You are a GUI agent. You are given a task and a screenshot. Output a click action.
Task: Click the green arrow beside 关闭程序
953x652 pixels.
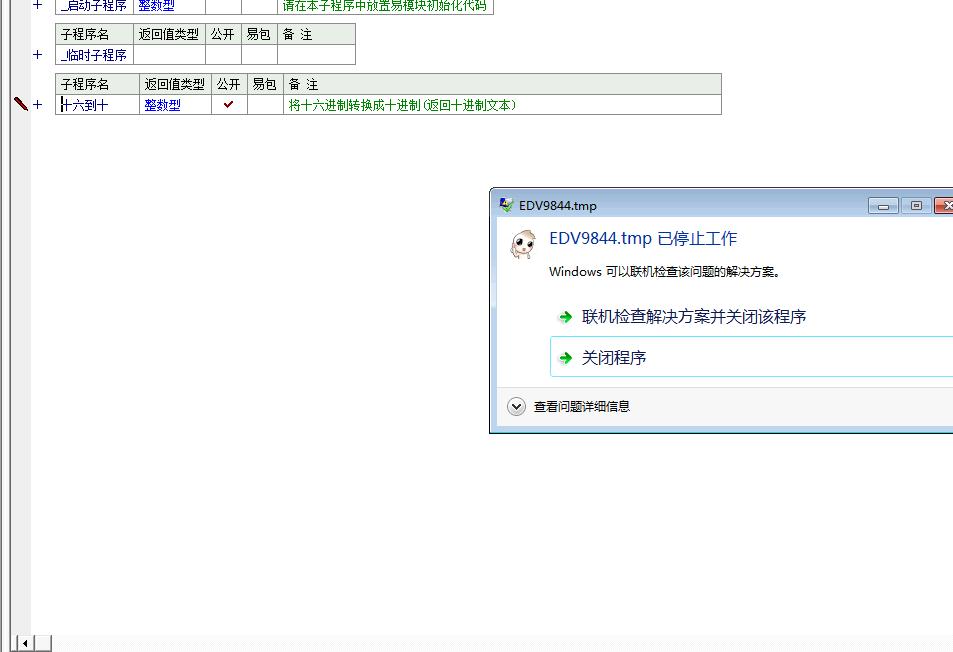coord(565,358)
